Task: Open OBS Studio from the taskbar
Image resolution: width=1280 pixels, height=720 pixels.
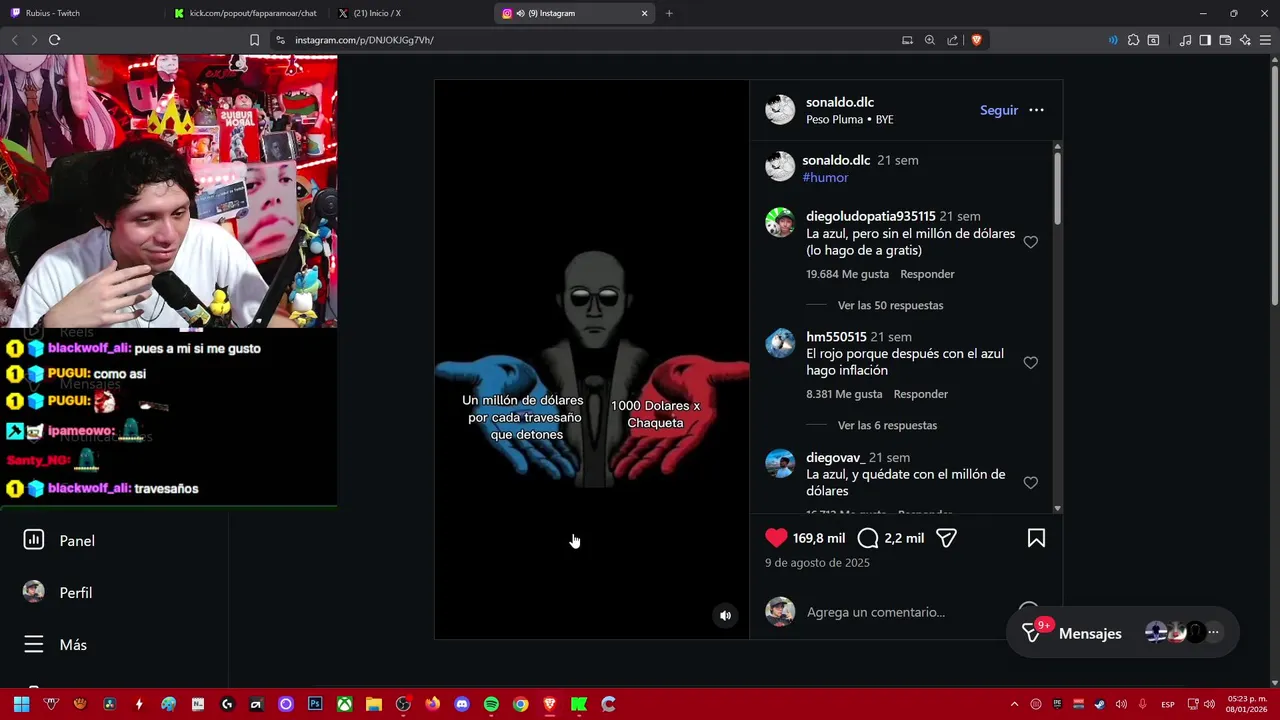Action: [x=403, y=704]
